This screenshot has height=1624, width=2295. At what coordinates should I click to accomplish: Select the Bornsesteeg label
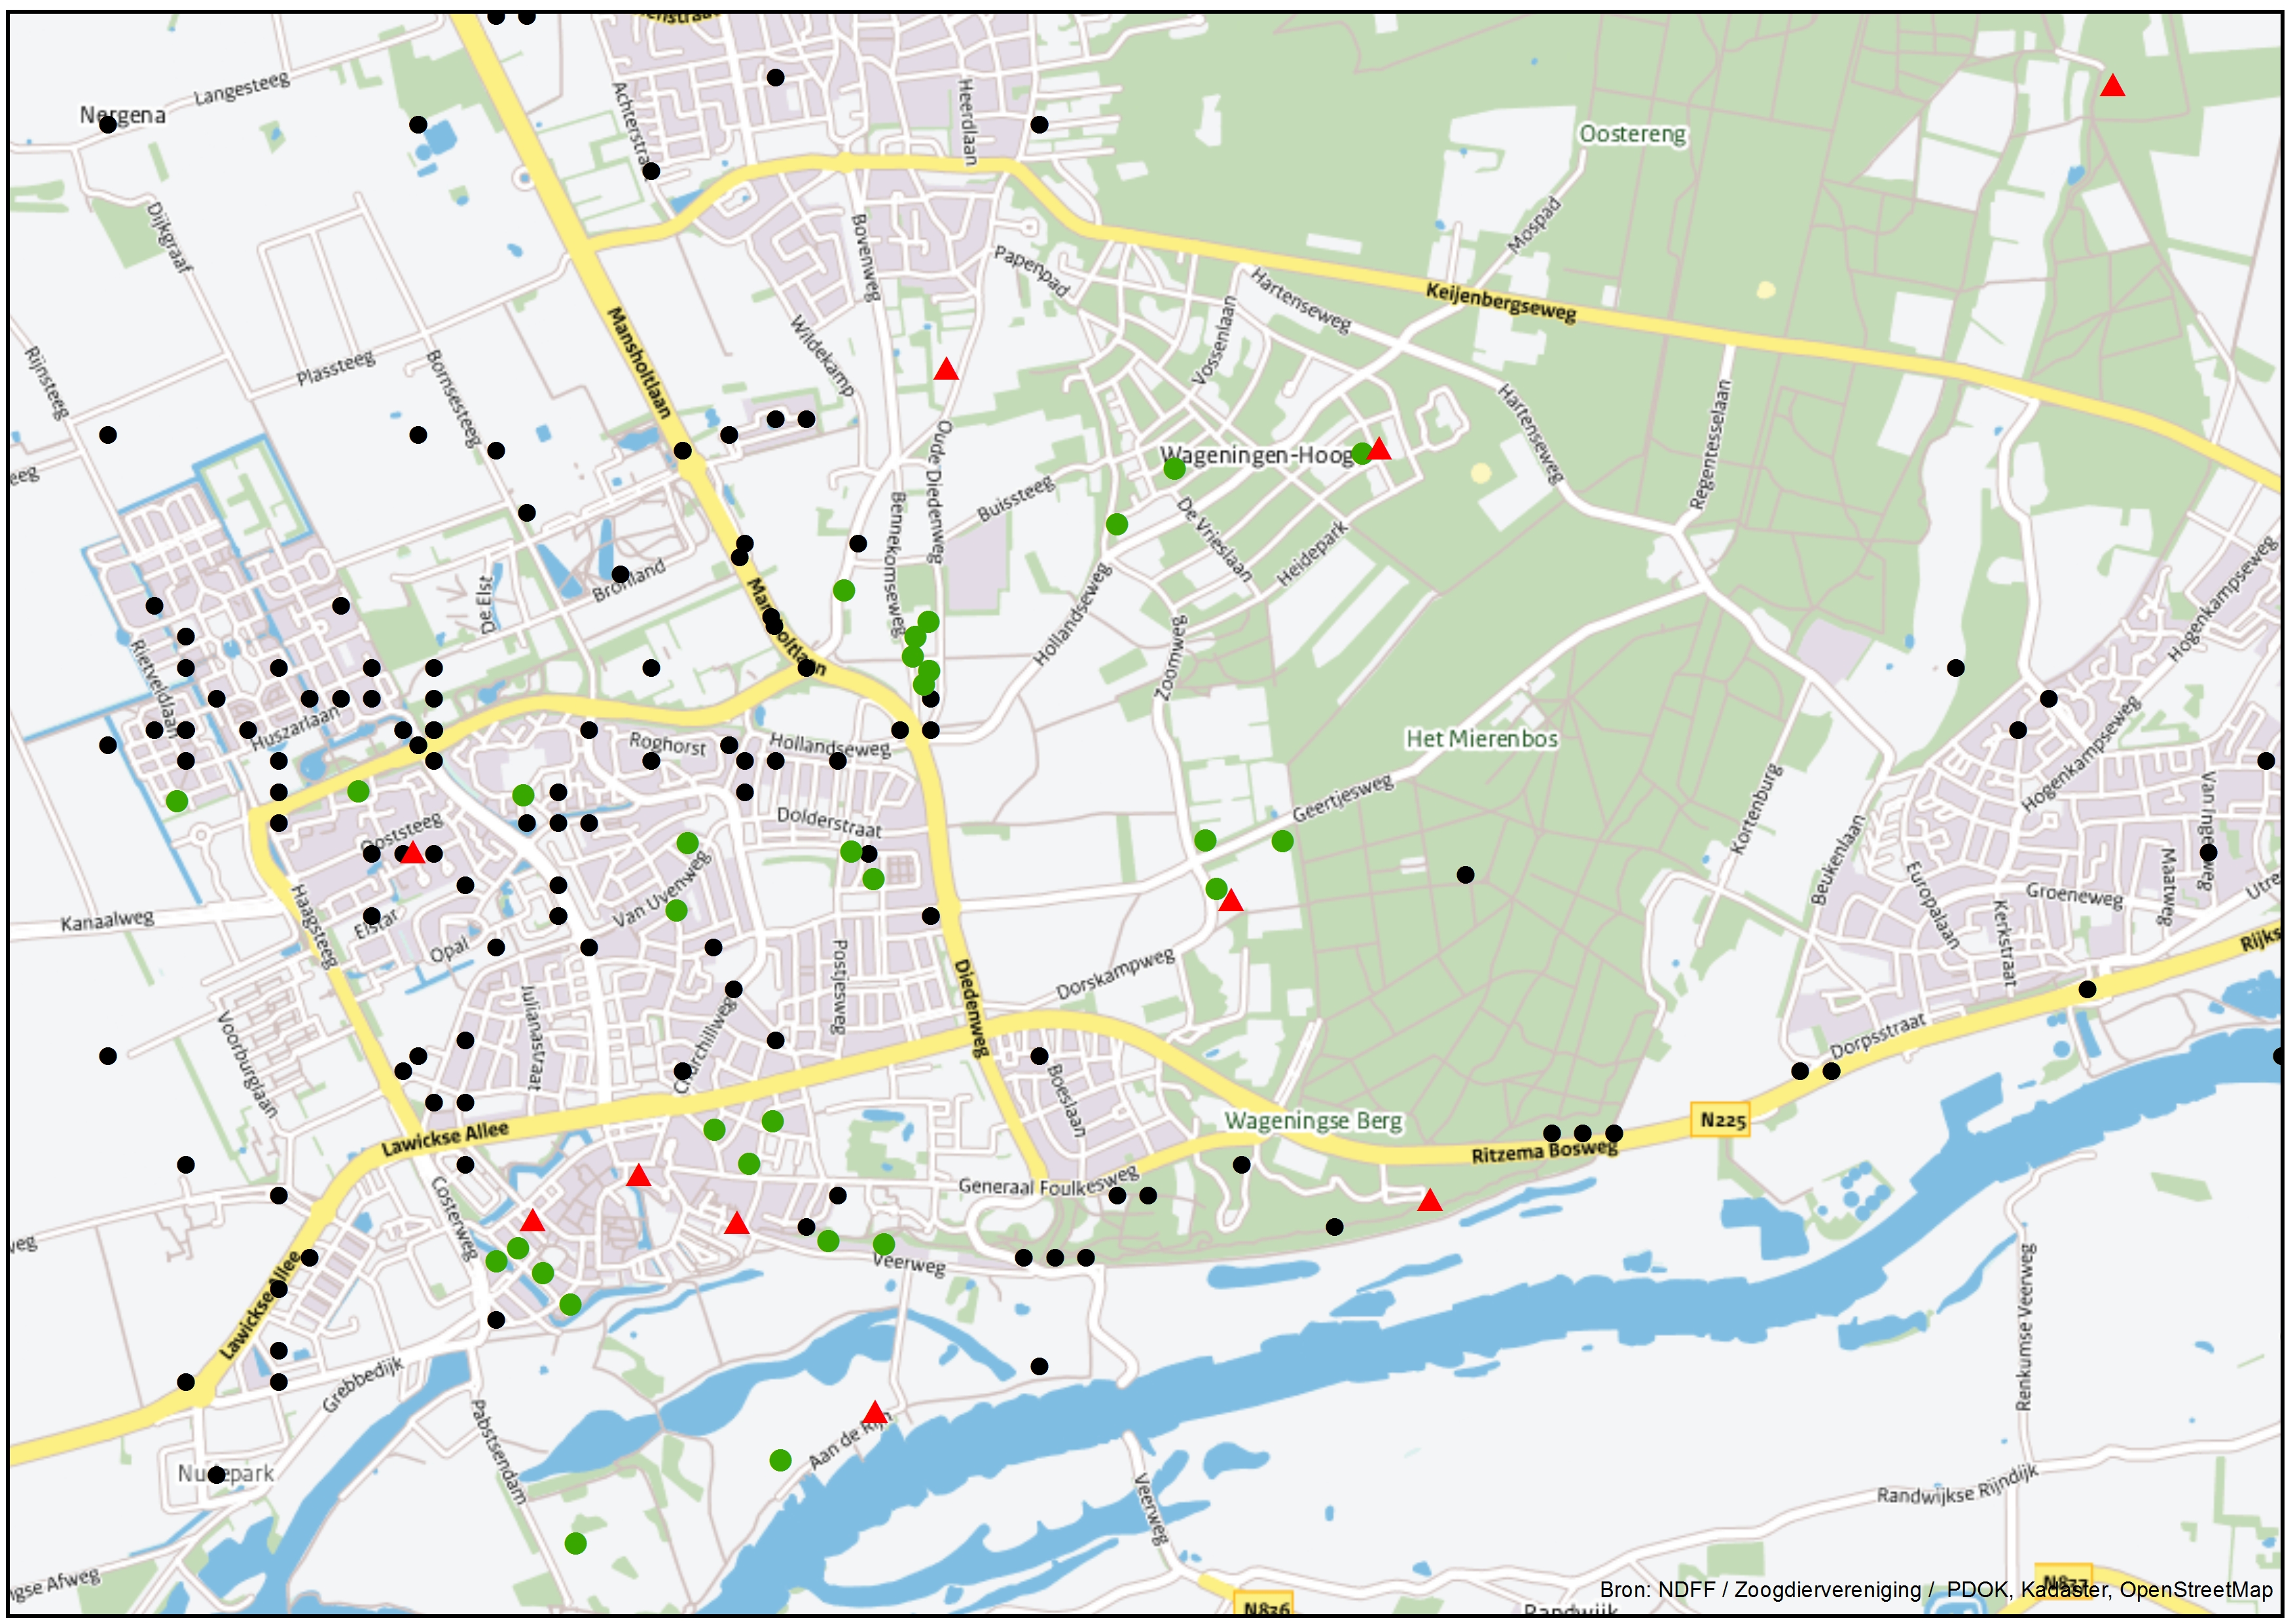click(x=453, y=398)
